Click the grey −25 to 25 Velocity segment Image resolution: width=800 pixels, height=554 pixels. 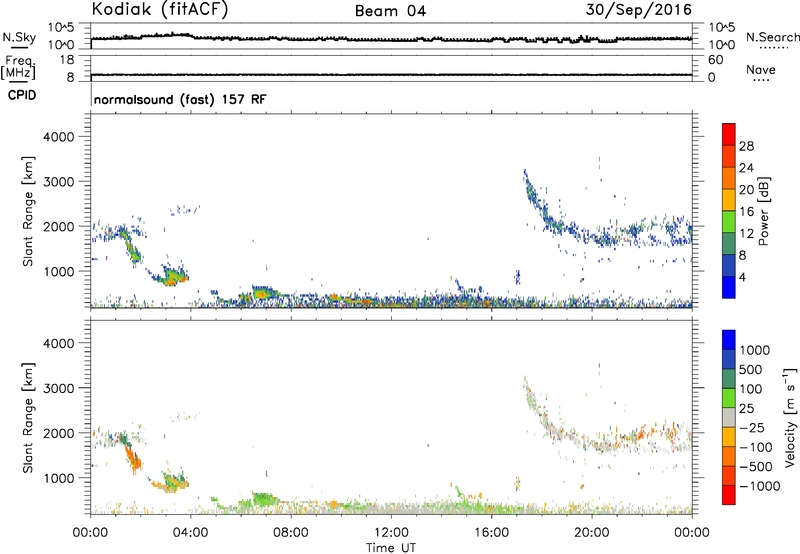729,417
